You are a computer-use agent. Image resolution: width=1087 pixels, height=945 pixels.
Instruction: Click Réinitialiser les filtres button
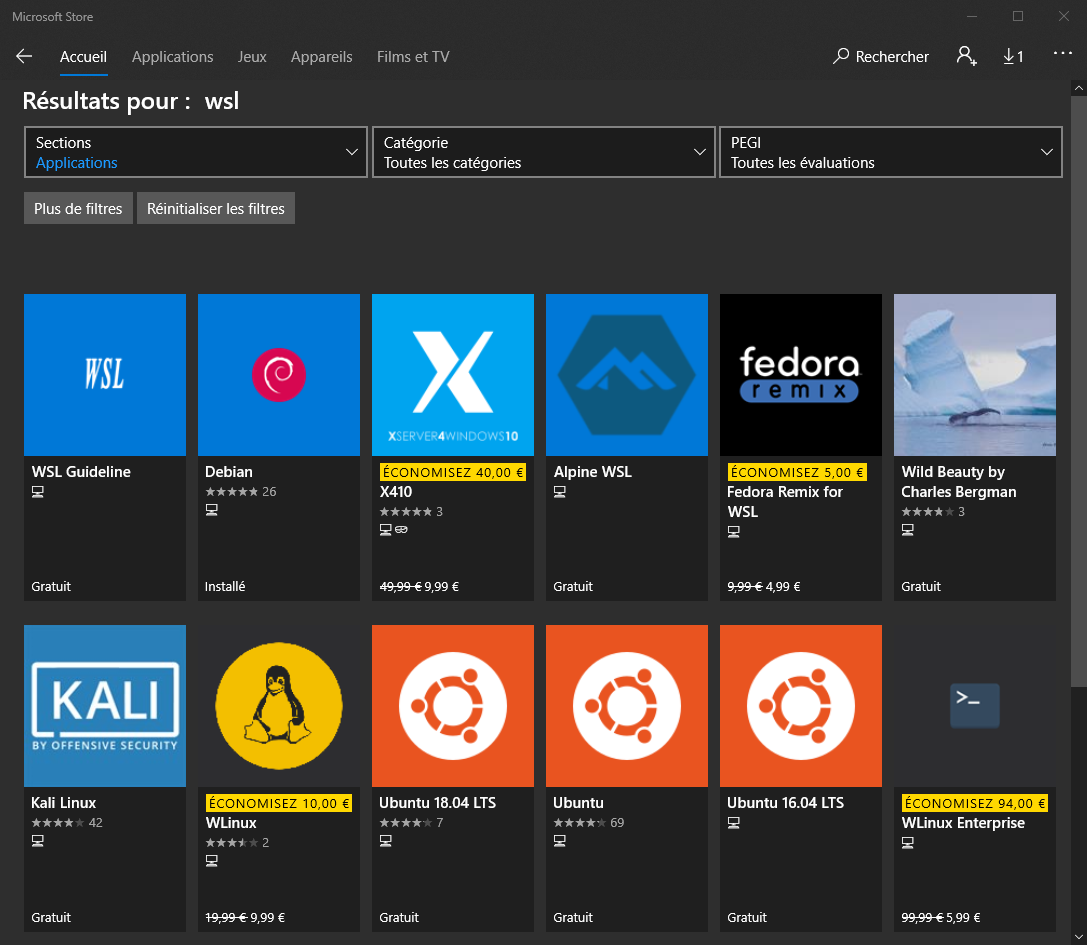tap(216, 208)
